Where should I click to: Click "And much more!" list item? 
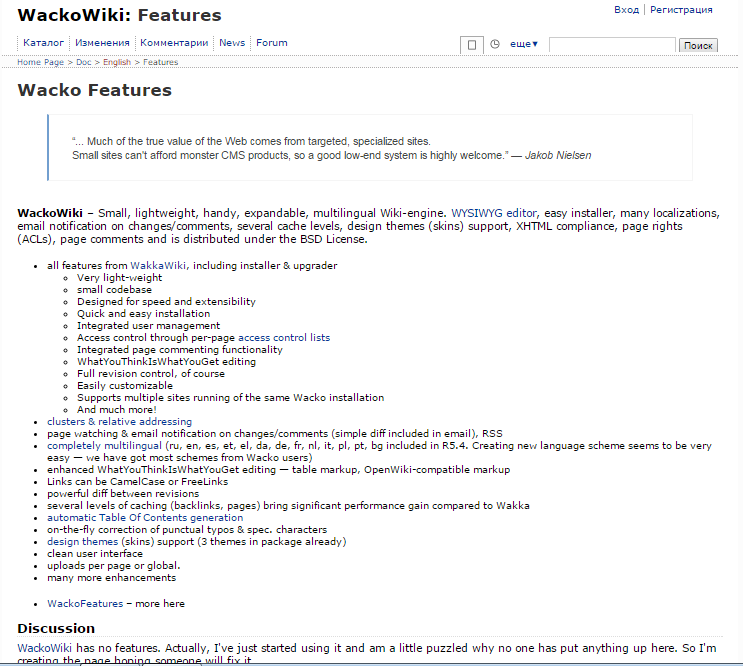[x=117, y=410]
